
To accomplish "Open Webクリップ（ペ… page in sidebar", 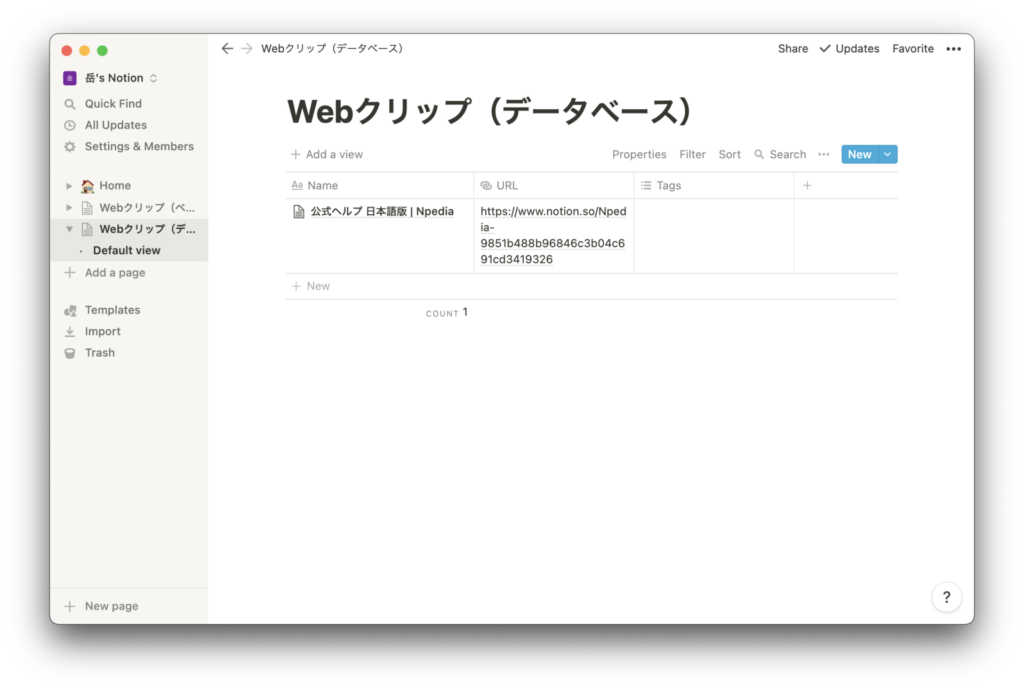I will coord(147,208).
